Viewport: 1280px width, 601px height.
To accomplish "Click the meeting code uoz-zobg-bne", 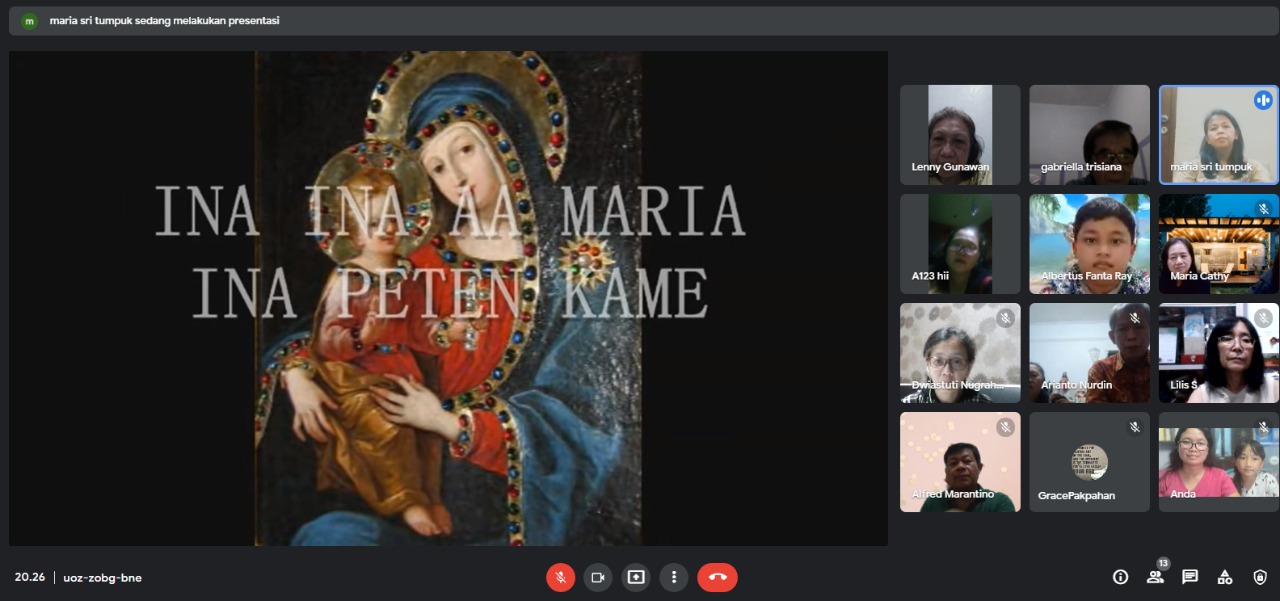I will pos(102,578).
